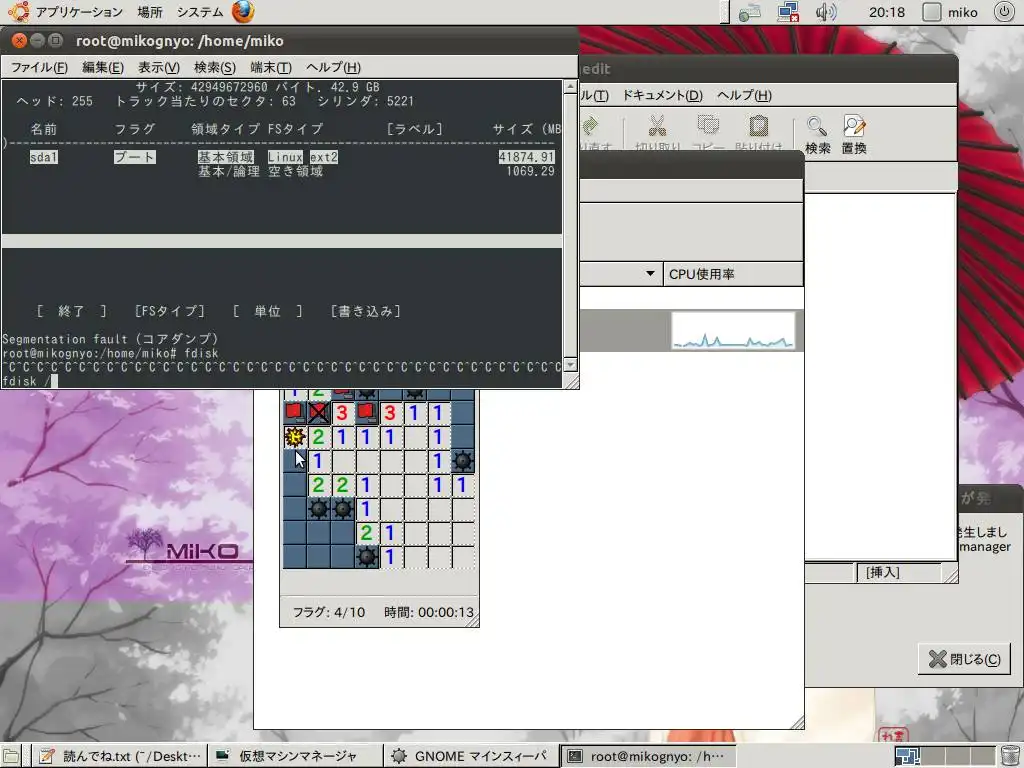Open the terminal 端末(T) menu
1024x768 pixels.
(270, 67)
